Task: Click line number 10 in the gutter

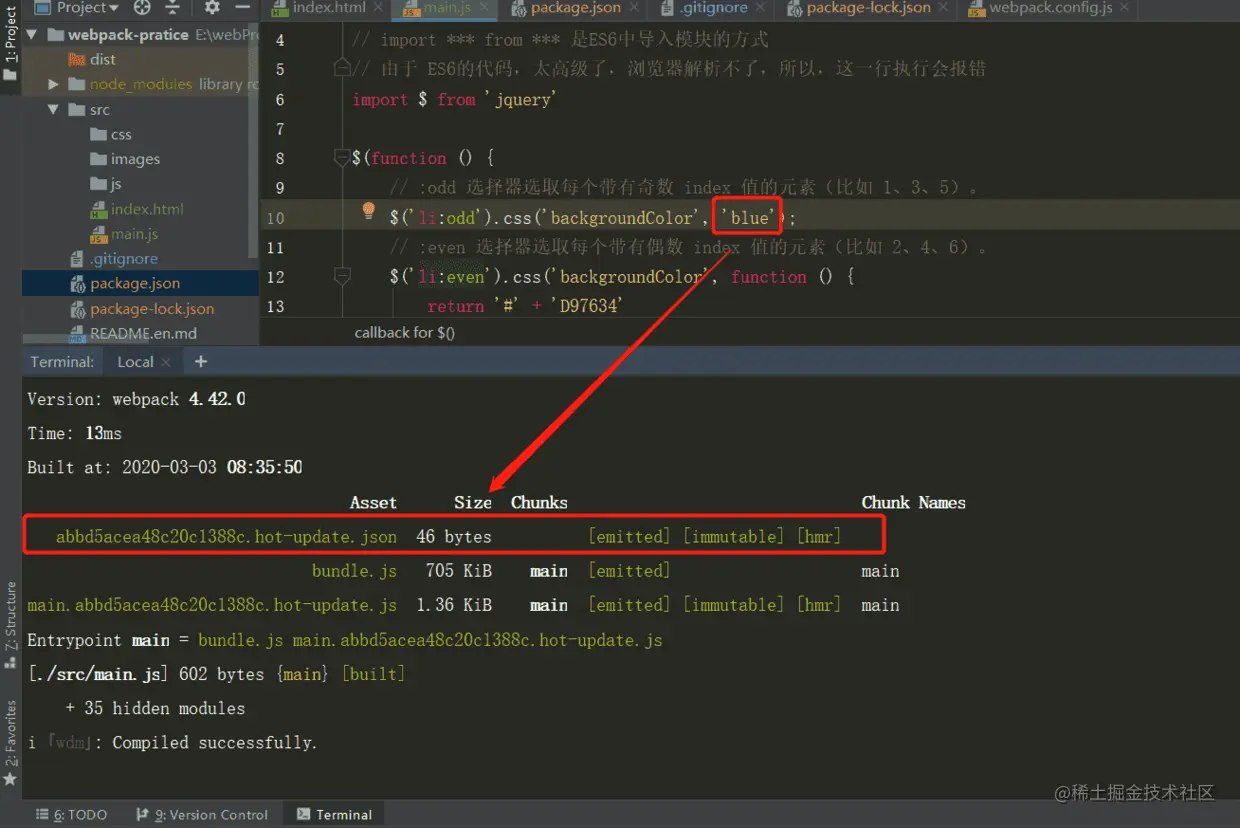Action: [275, 218]
